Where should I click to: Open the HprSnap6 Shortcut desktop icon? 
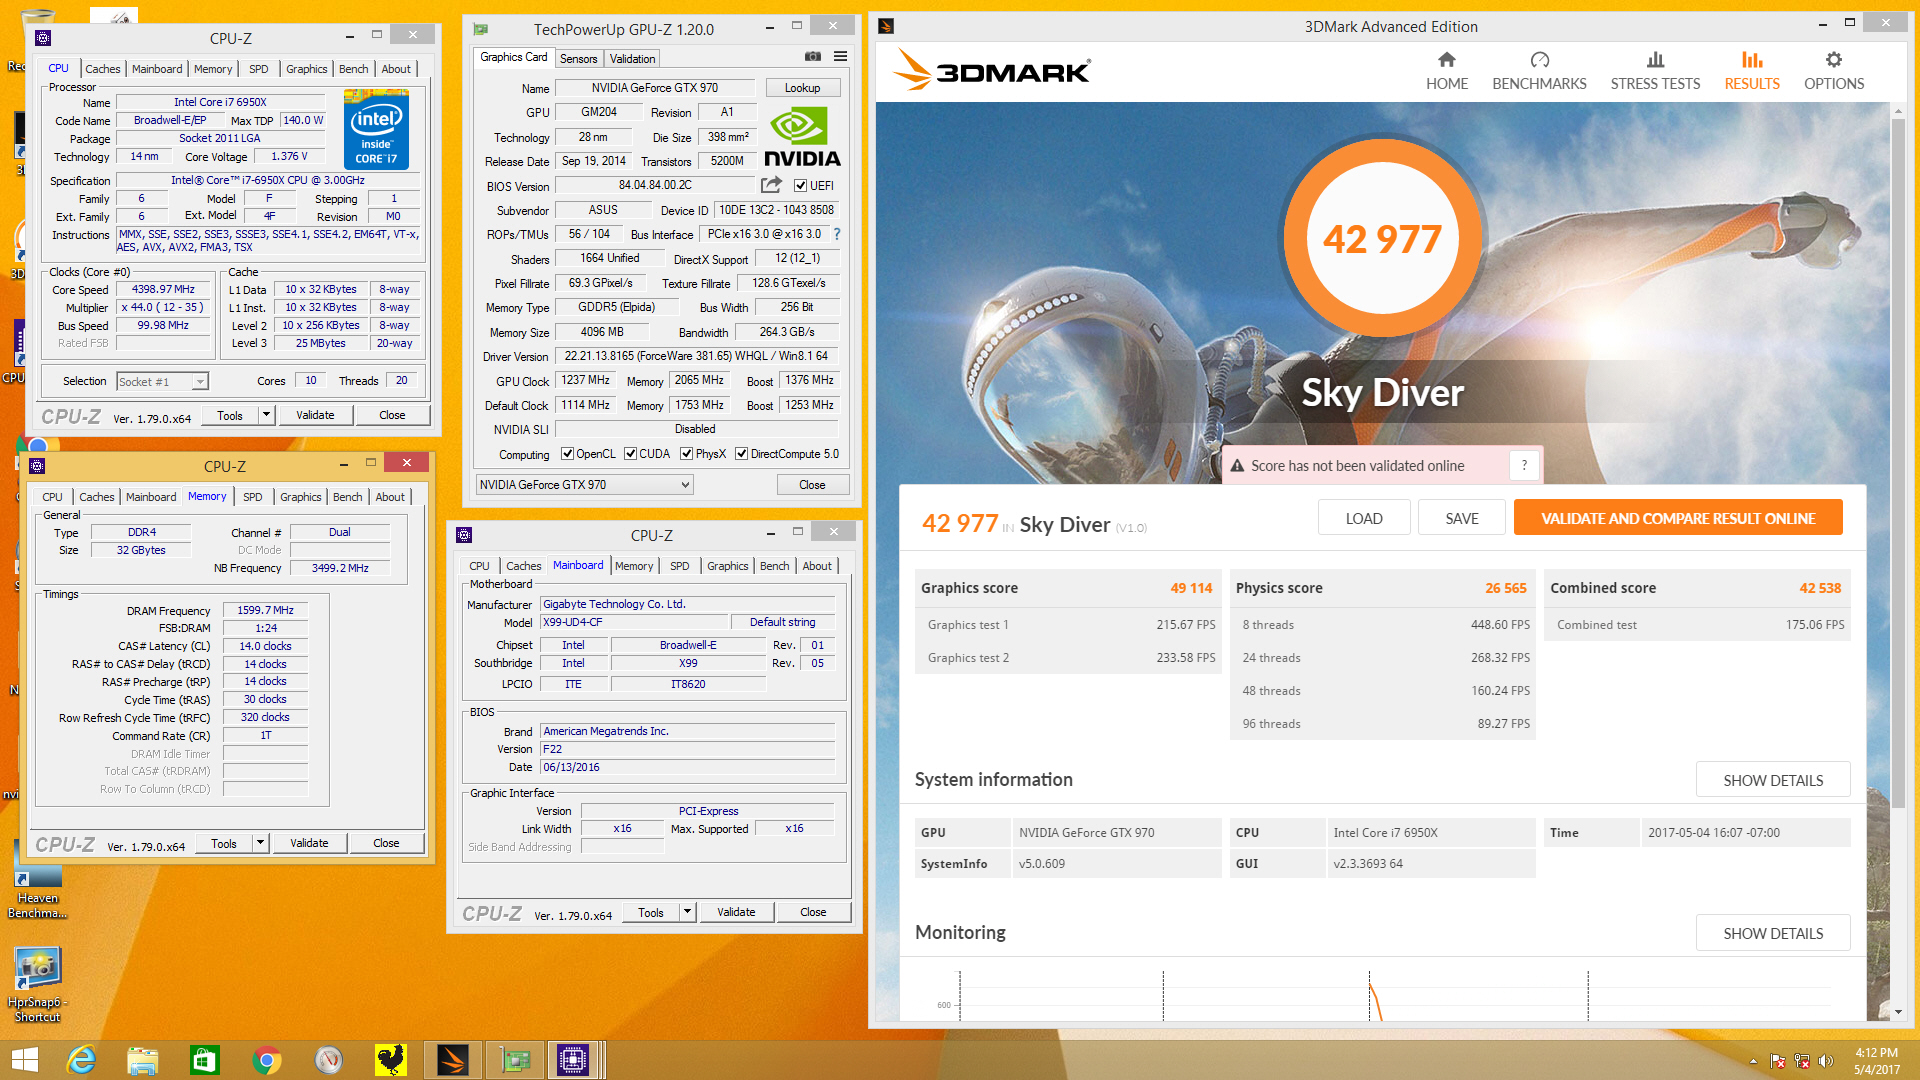[x=37, y=985]
